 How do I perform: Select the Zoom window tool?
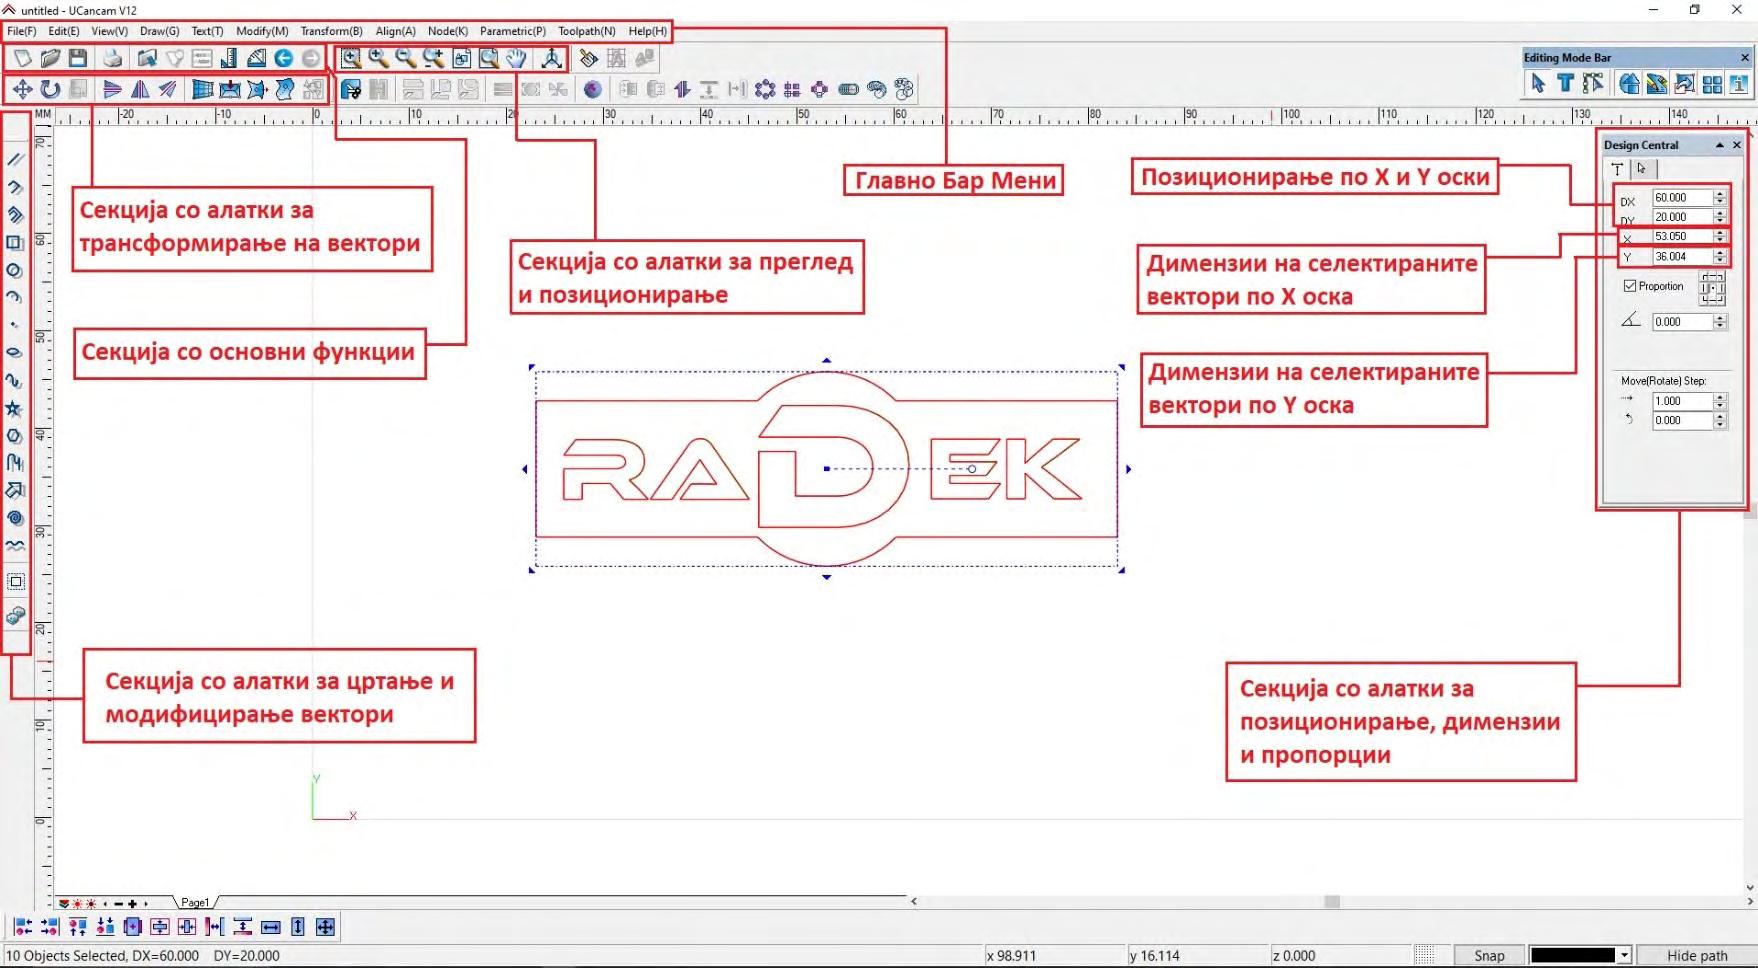coord(351,58)
